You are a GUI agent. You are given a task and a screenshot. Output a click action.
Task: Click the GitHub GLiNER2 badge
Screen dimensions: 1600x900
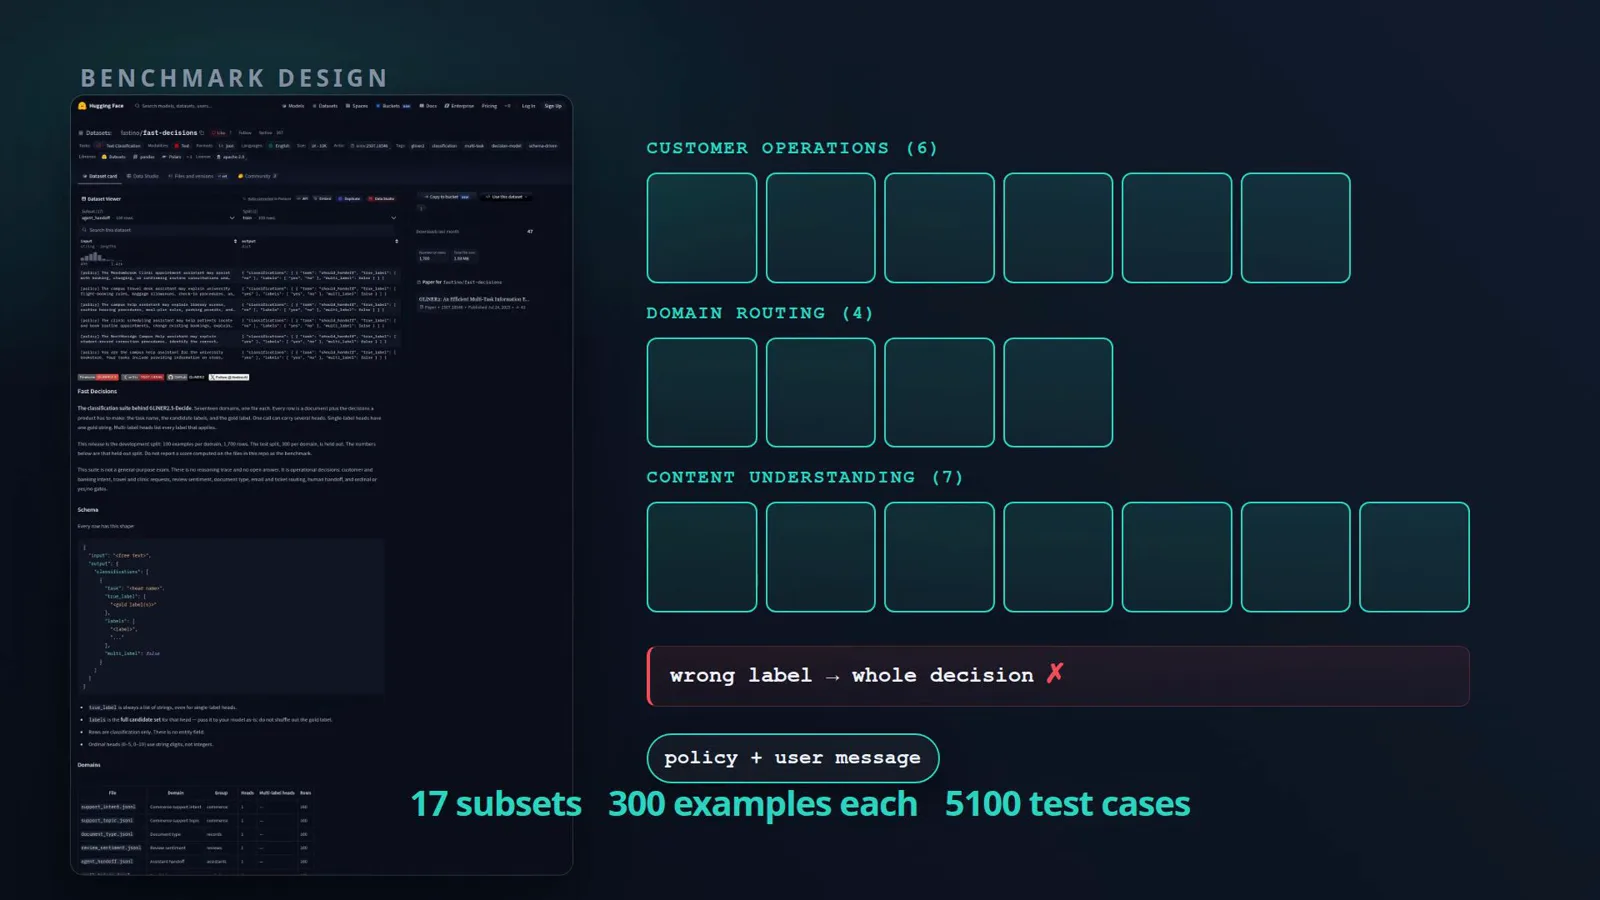tap(186, 377)
